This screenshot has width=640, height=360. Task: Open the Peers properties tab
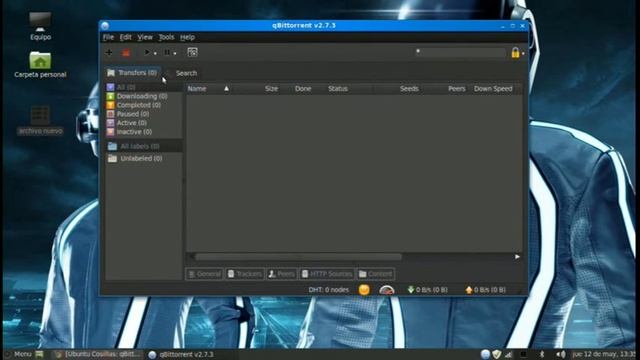[x=281, y=274]
